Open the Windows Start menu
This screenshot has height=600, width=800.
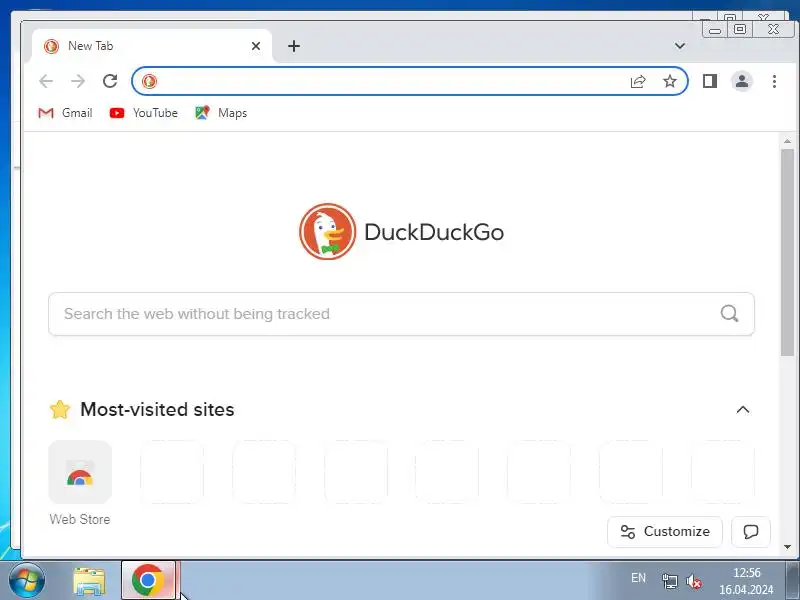(27, 581)
